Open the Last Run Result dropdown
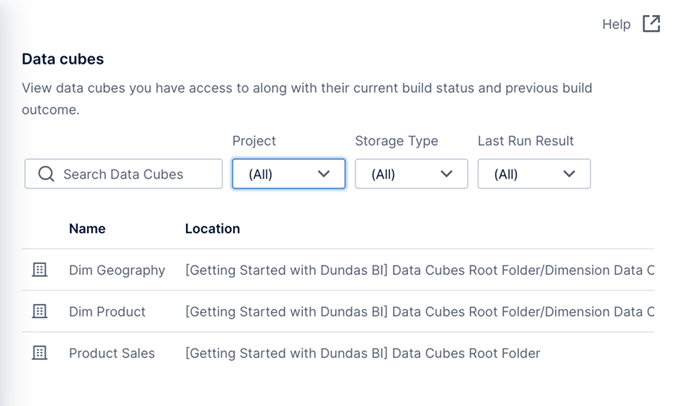This screenshot has height=406, width=675. tap(534, 174)
